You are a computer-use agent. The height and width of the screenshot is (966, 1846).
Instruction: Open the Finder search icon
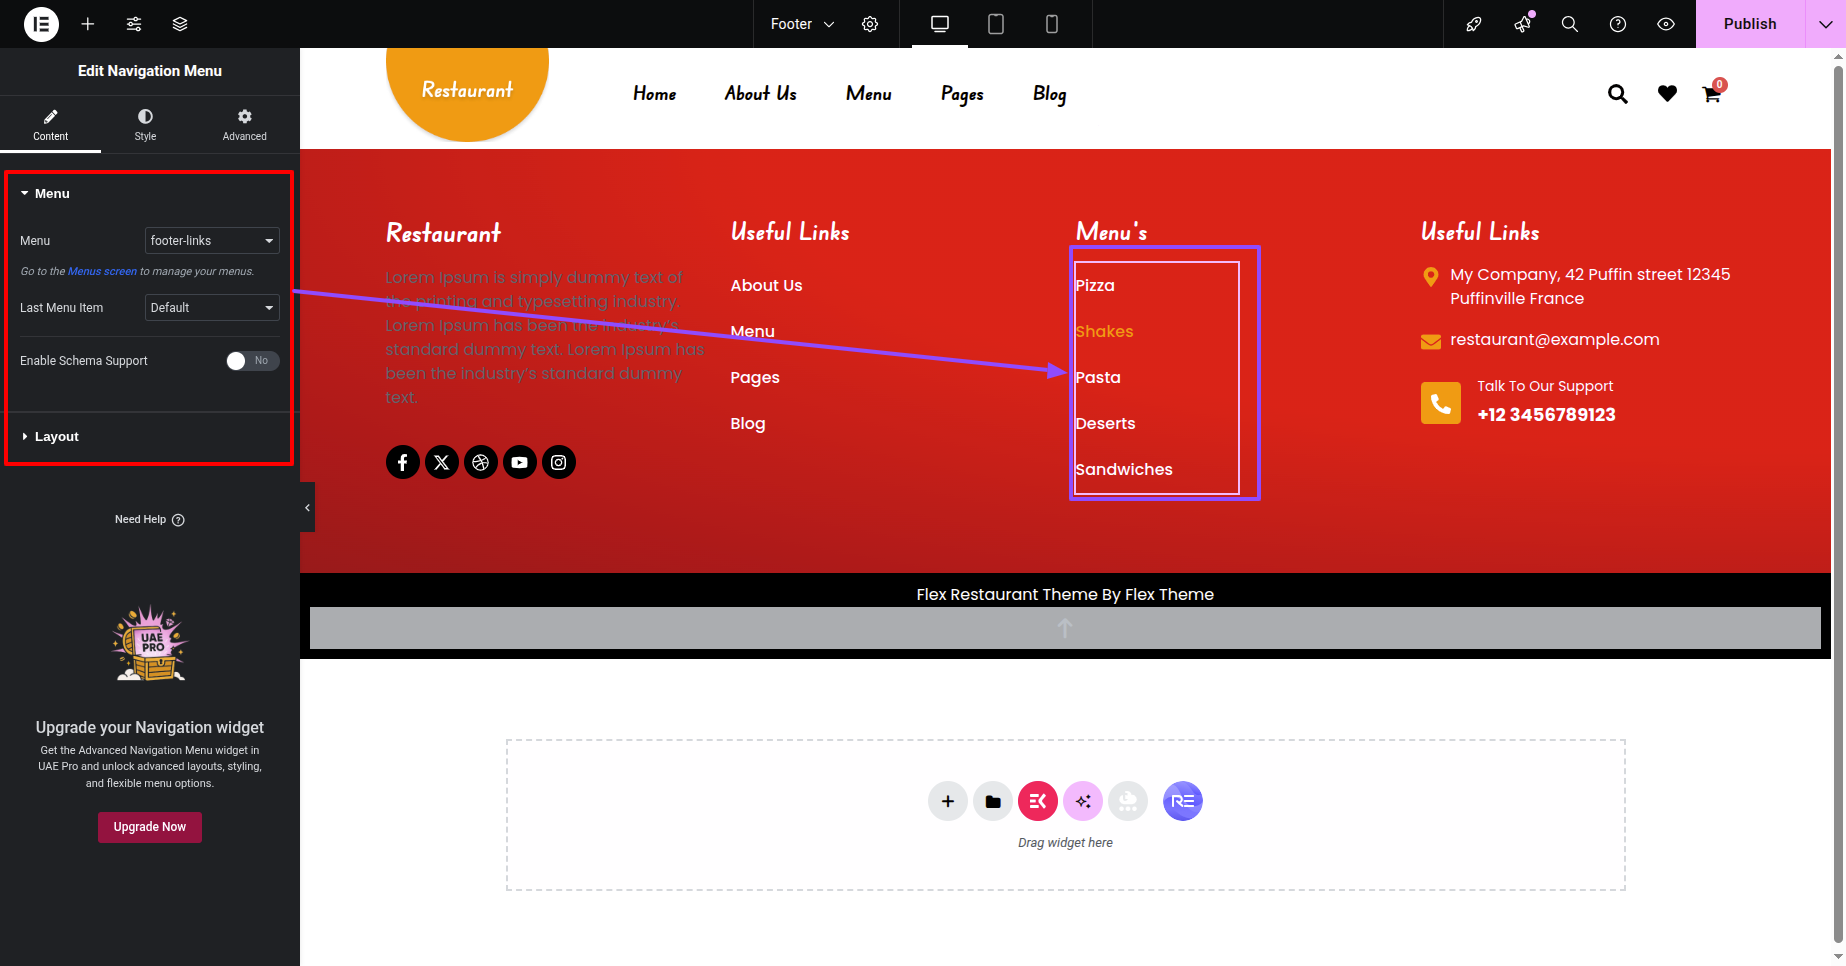pos(1570,24)
